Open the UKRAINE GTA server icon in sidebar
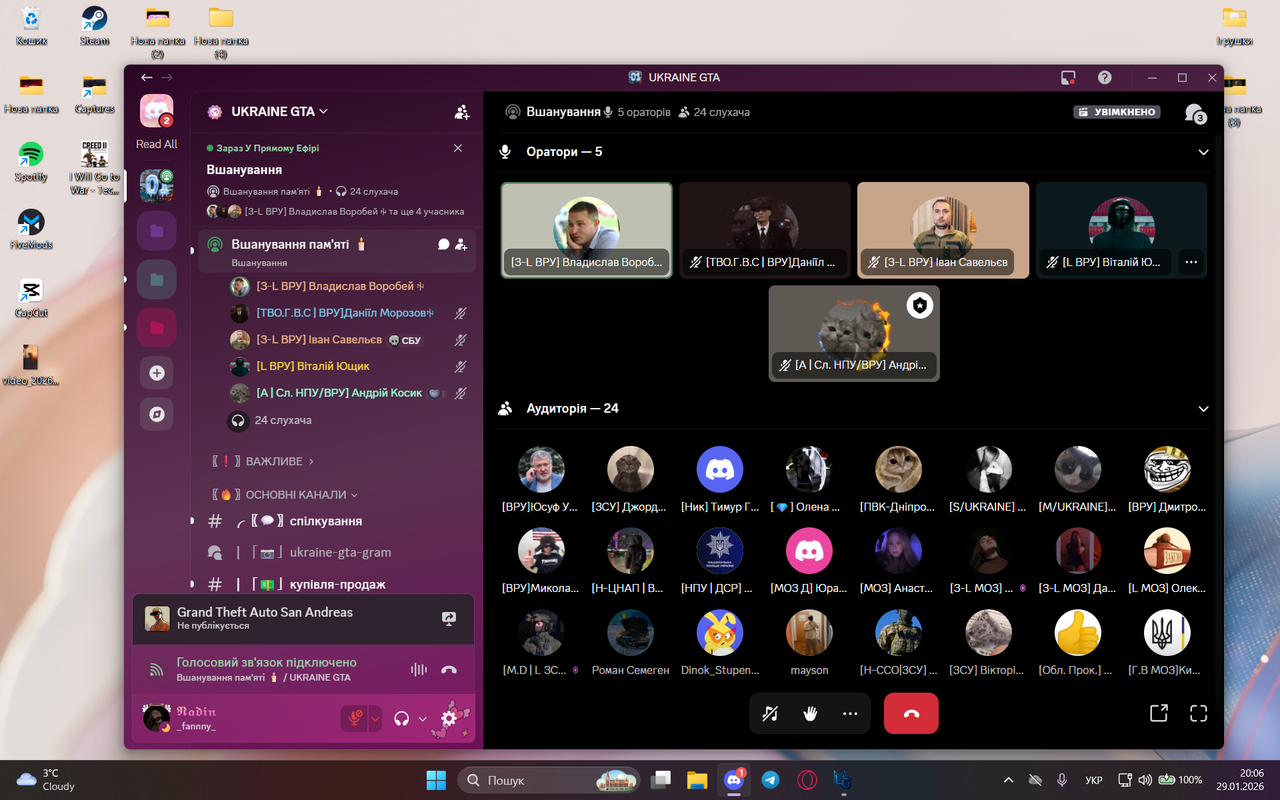Image resolution: width=1280 pixels, height=800 pixels. [157, 186]
